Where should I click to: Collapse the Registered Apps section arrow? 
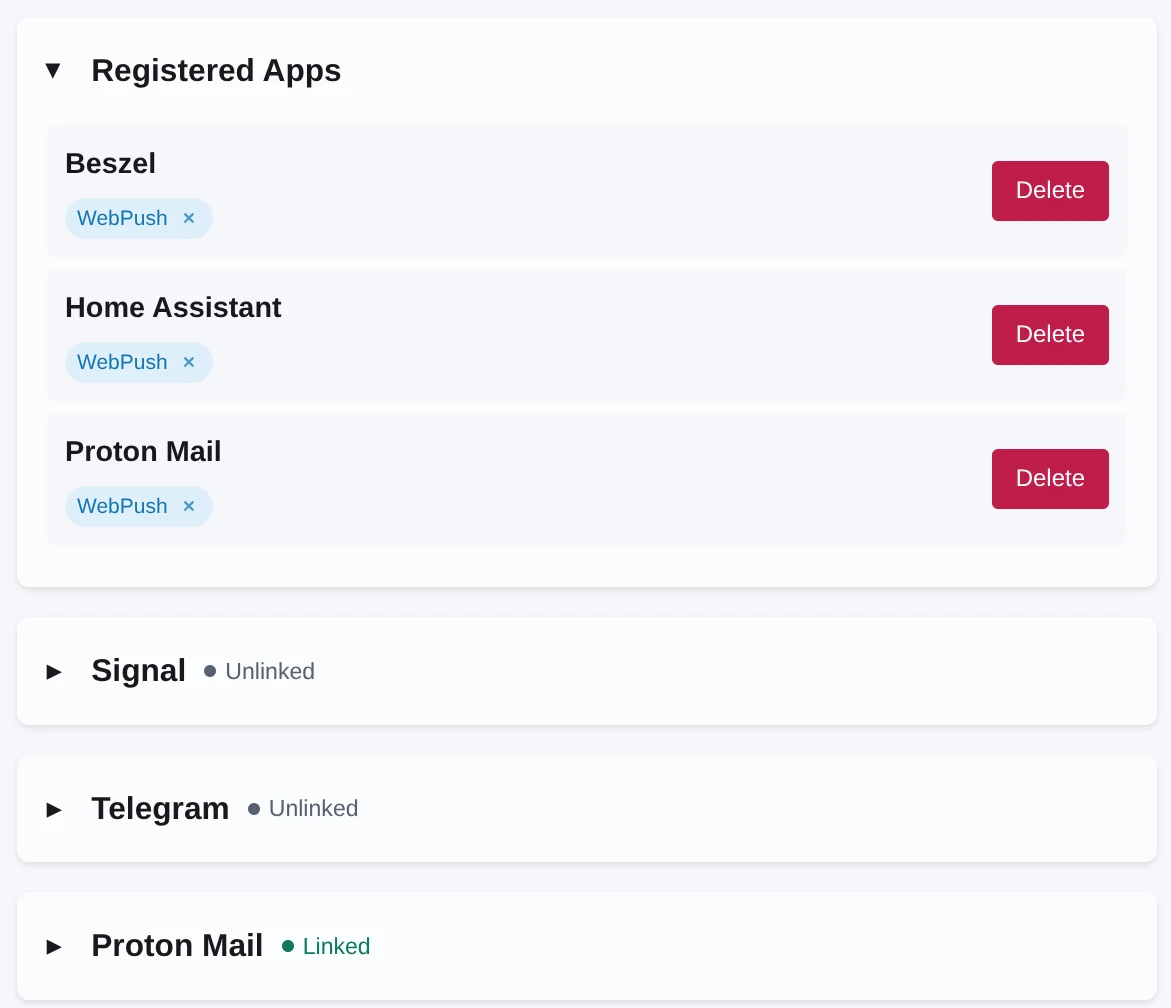click(x=53, y=71)
